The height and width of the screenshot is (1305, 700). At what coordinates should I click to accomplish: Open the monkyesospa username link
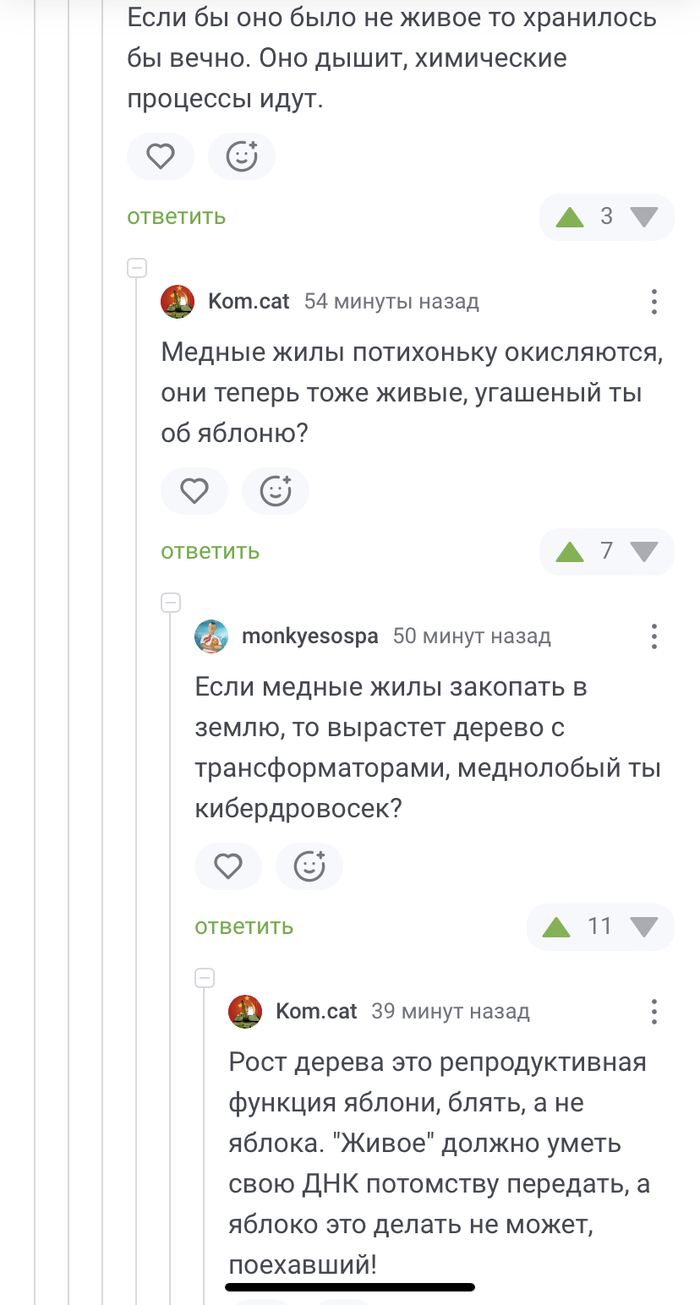tap(310, 636)
